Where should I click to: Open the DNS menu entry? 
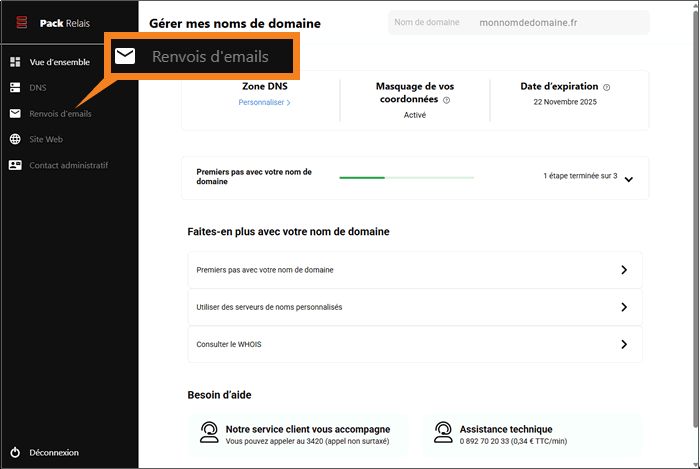click(x=38, y=87)
